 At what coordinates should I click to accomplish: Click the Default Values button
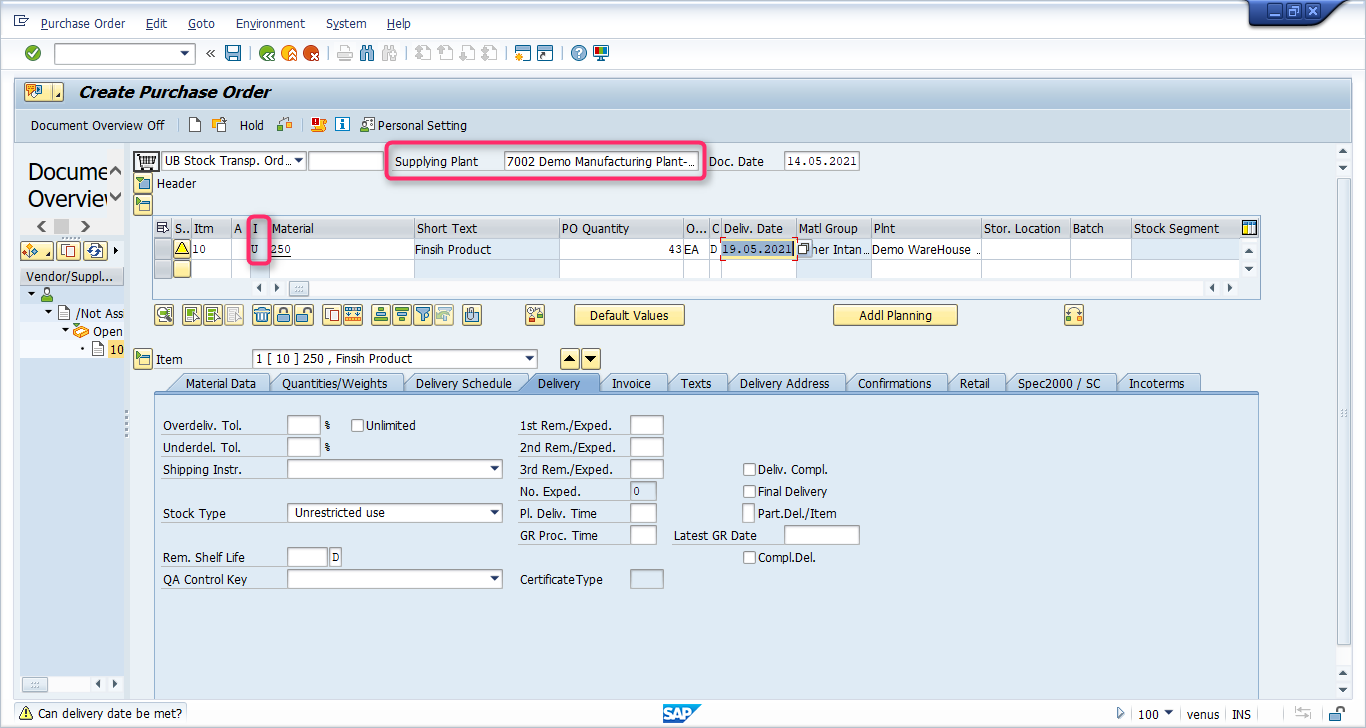click(629, 315)
